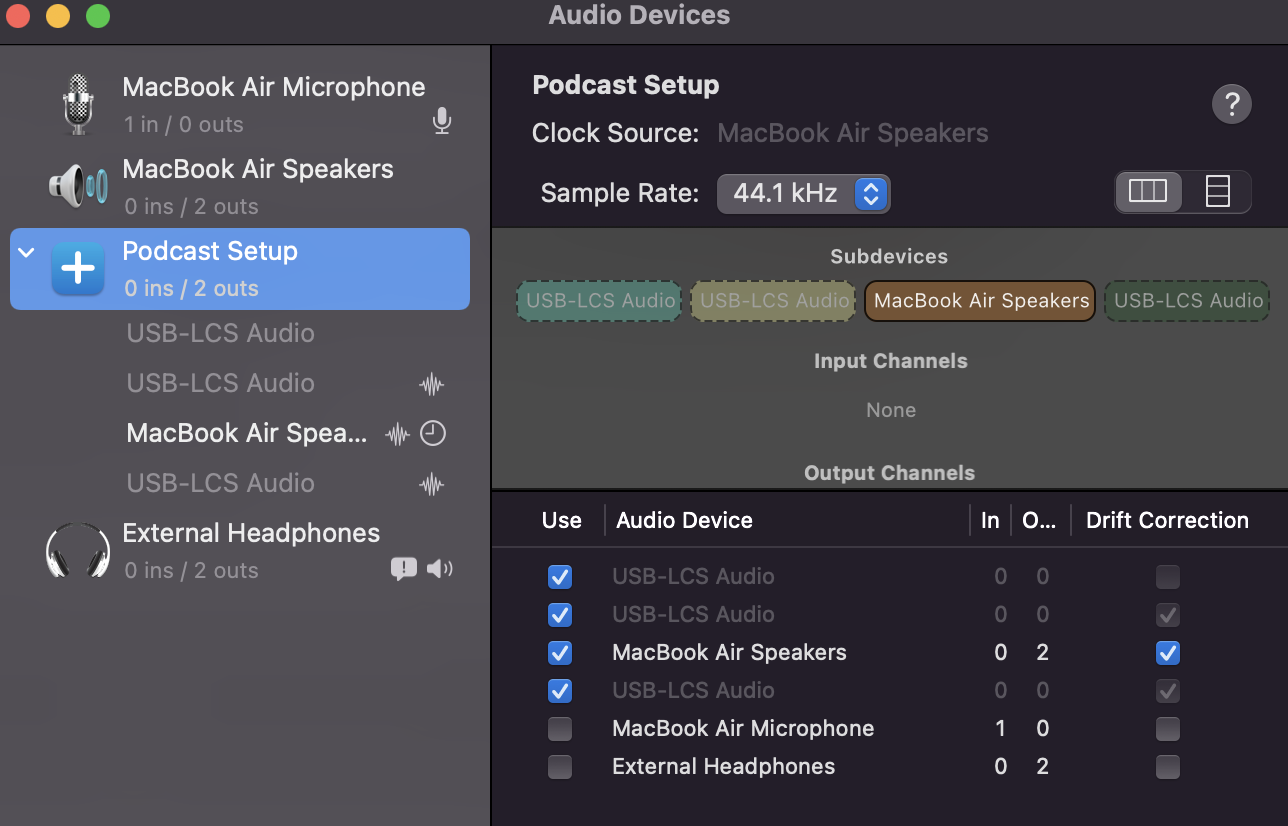Click the External Headphones icon in the sidebar

(78, 550)
